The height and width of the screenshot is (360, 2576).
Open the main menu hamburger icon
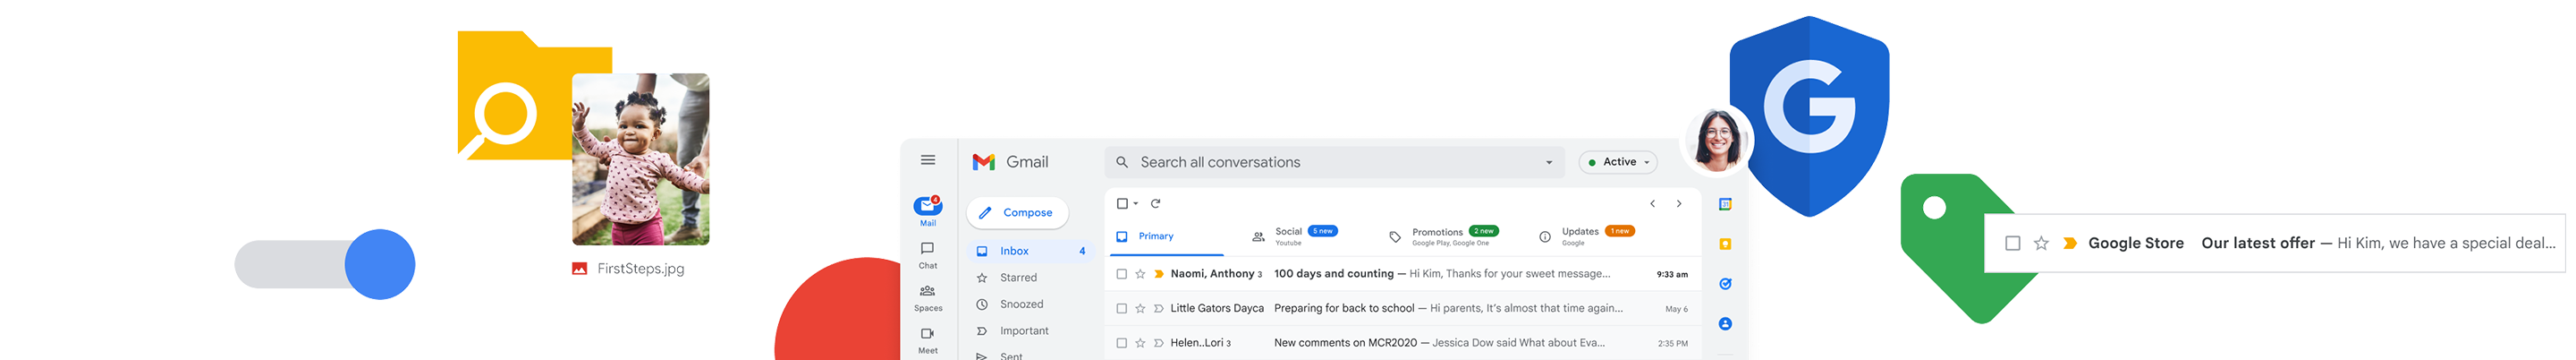(927, 160)
